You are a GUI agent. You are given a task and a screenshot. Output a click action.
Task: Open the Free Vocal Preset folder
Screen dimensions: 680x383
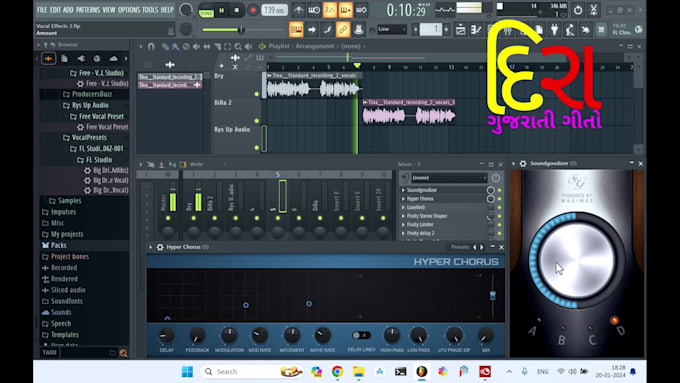click(x=97, y=116)
